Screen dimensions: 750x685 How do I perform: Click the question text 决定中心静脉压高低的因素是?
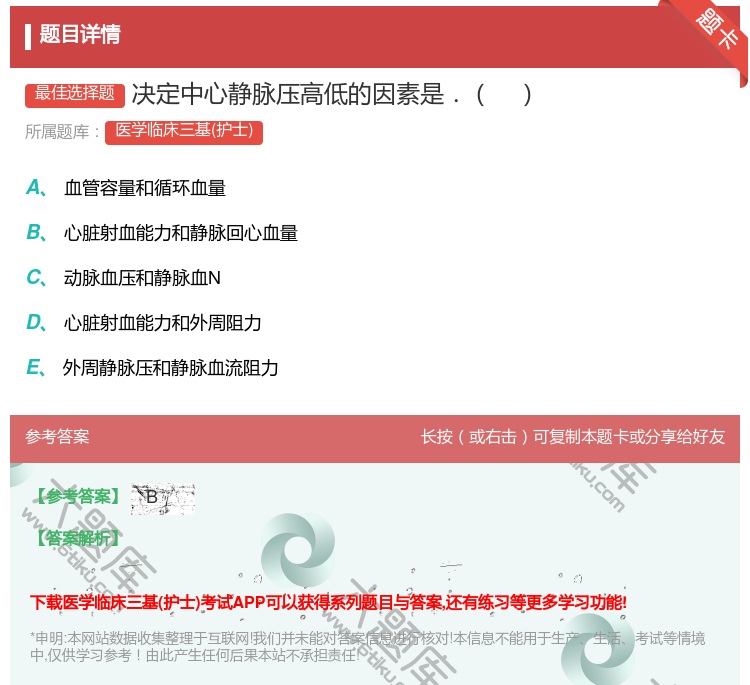point(288,94)
